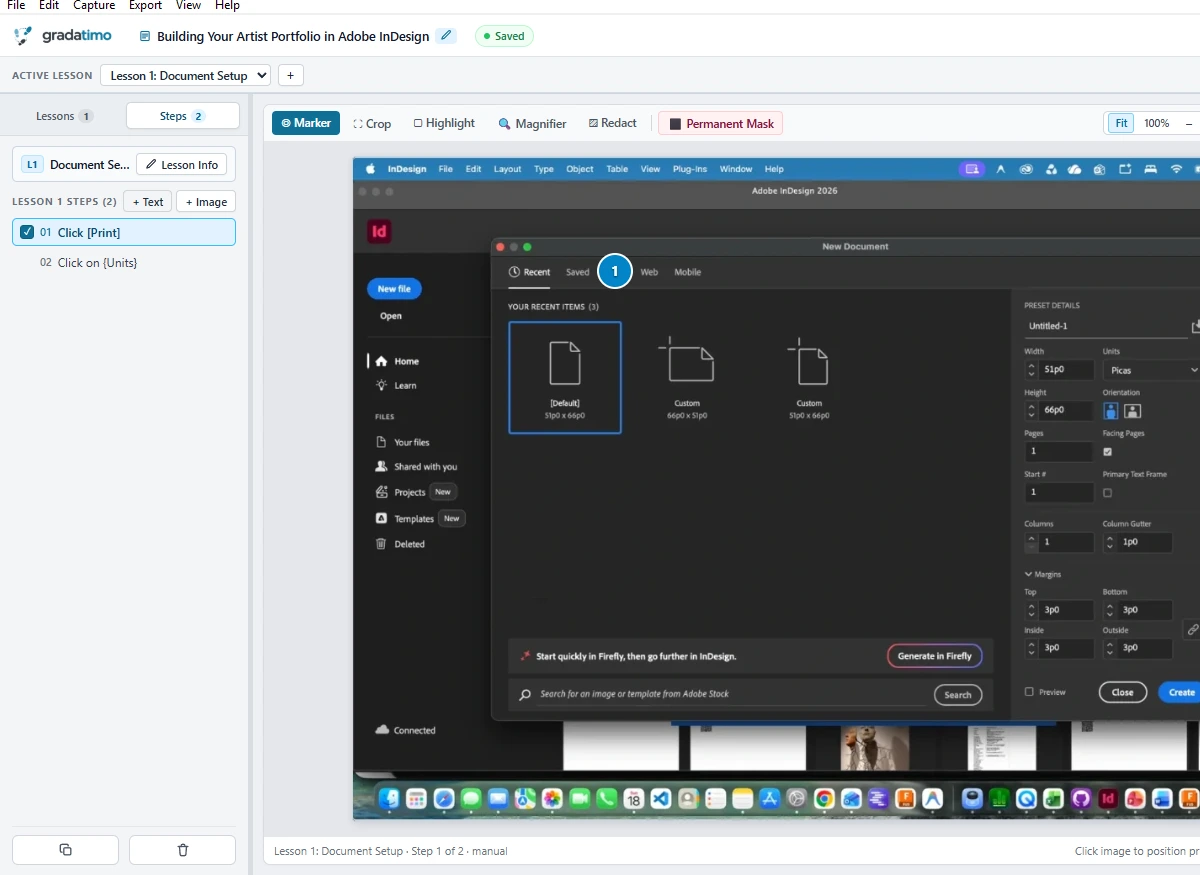The width and height of the screenshot is (1200, 875).
Task: Click the [Default] 51p0 x 66p0 preset thumbnail
Action: (565, 378)
